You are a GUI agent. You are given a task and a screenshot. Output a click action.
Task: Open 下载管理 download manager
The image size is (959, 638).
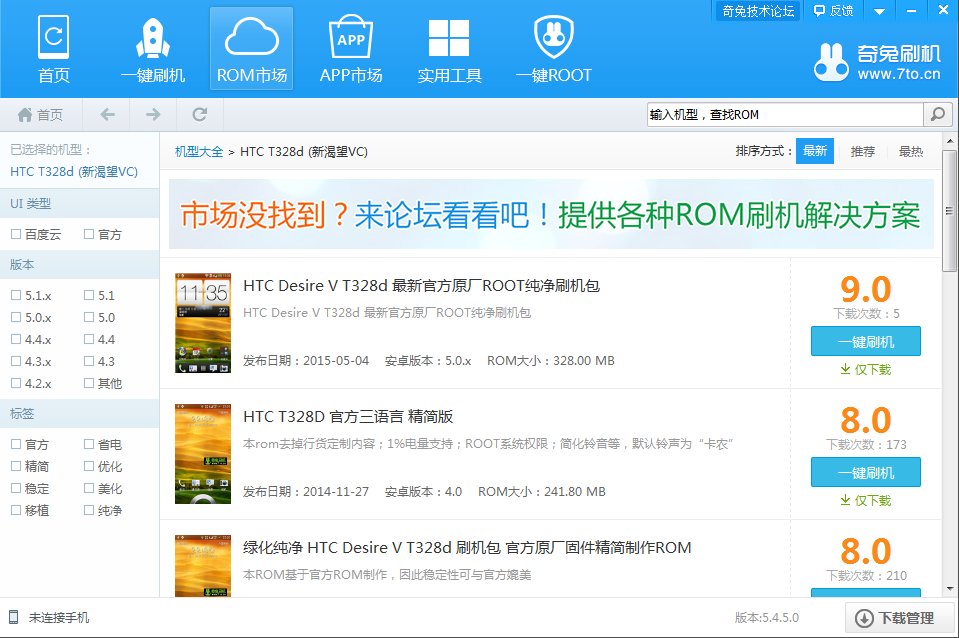click(x=896, y=618)
